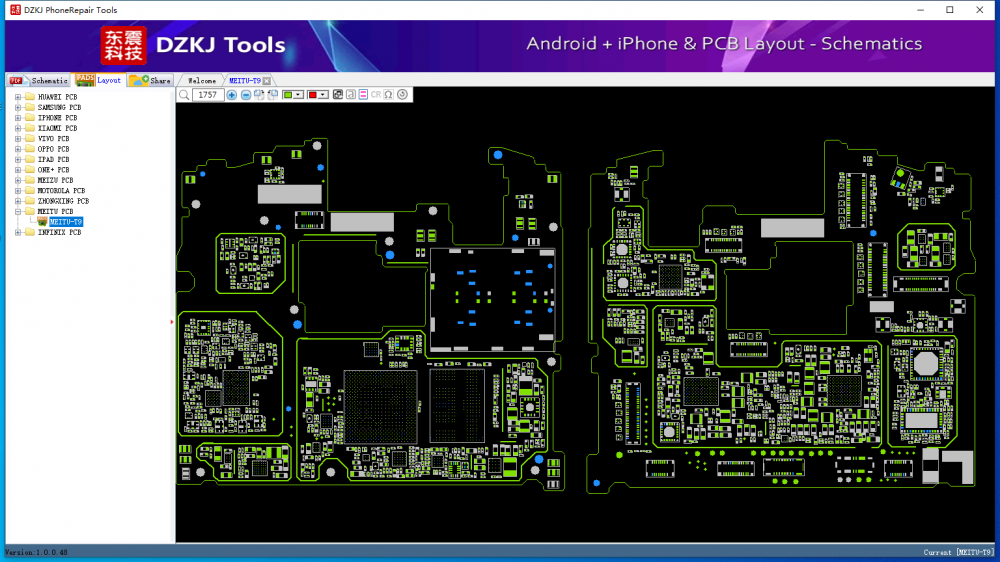
Task: Switch to the Layout tab
Action: click(98, 80)
